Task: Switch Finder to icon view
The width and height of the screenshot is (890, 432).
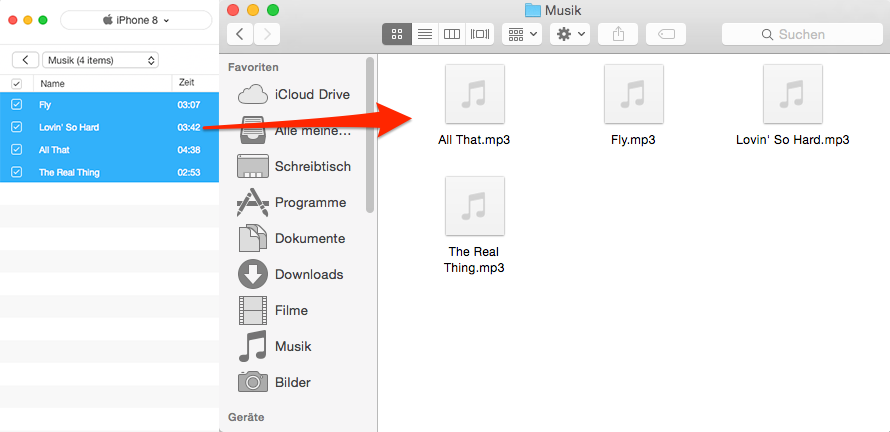Action: point(396,34)
